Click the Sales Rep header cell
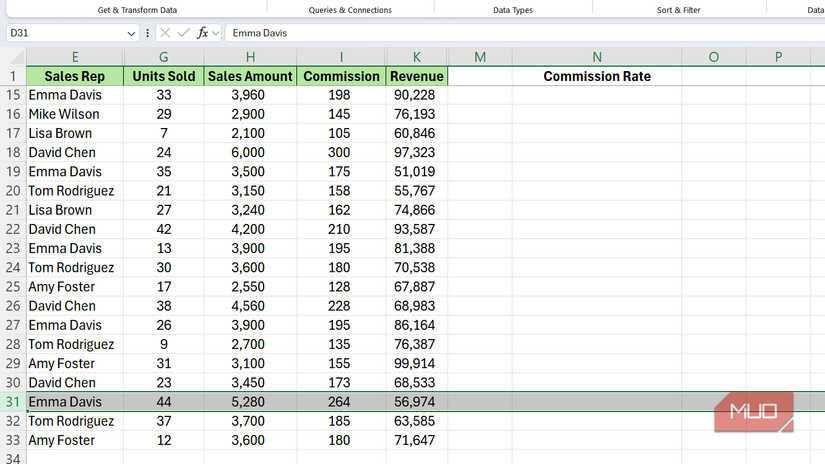Screen dimensions: 825x464 pos(75,76)
